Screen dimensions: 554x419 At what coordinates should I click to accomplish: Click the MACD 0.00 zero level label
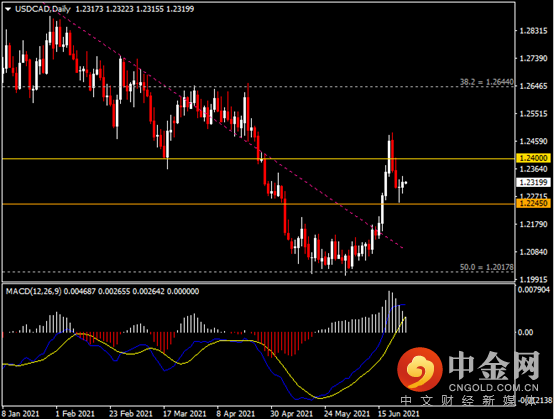[526, 332]
